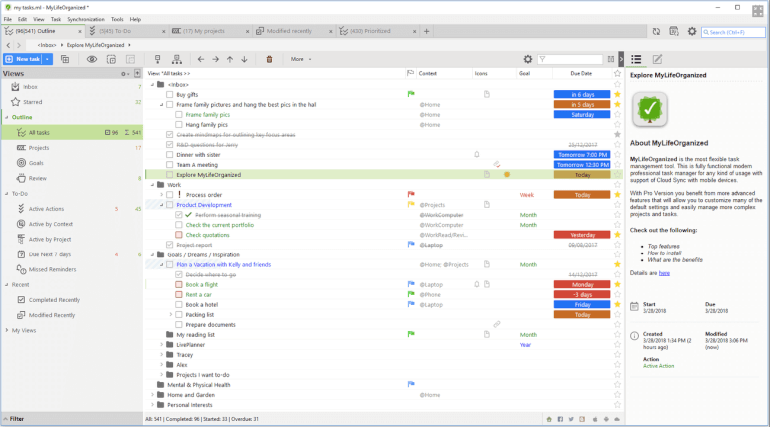This screenshot has height=427, width=770.
Task: Click the duplicate task icon beside New task
Action: pyautogui.click(x=65, y=59)
